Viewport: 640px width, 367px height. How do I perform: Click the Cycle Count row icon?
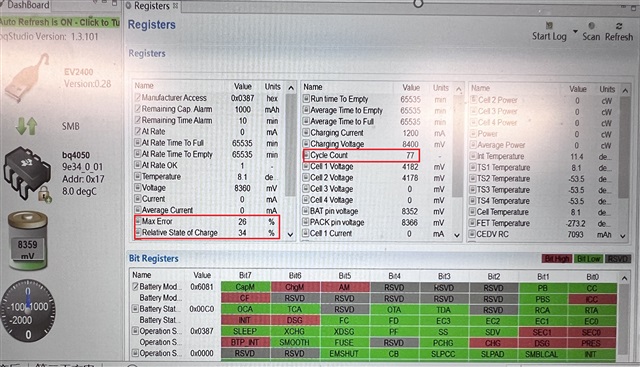pyautogui.click(x=306, y=155)
